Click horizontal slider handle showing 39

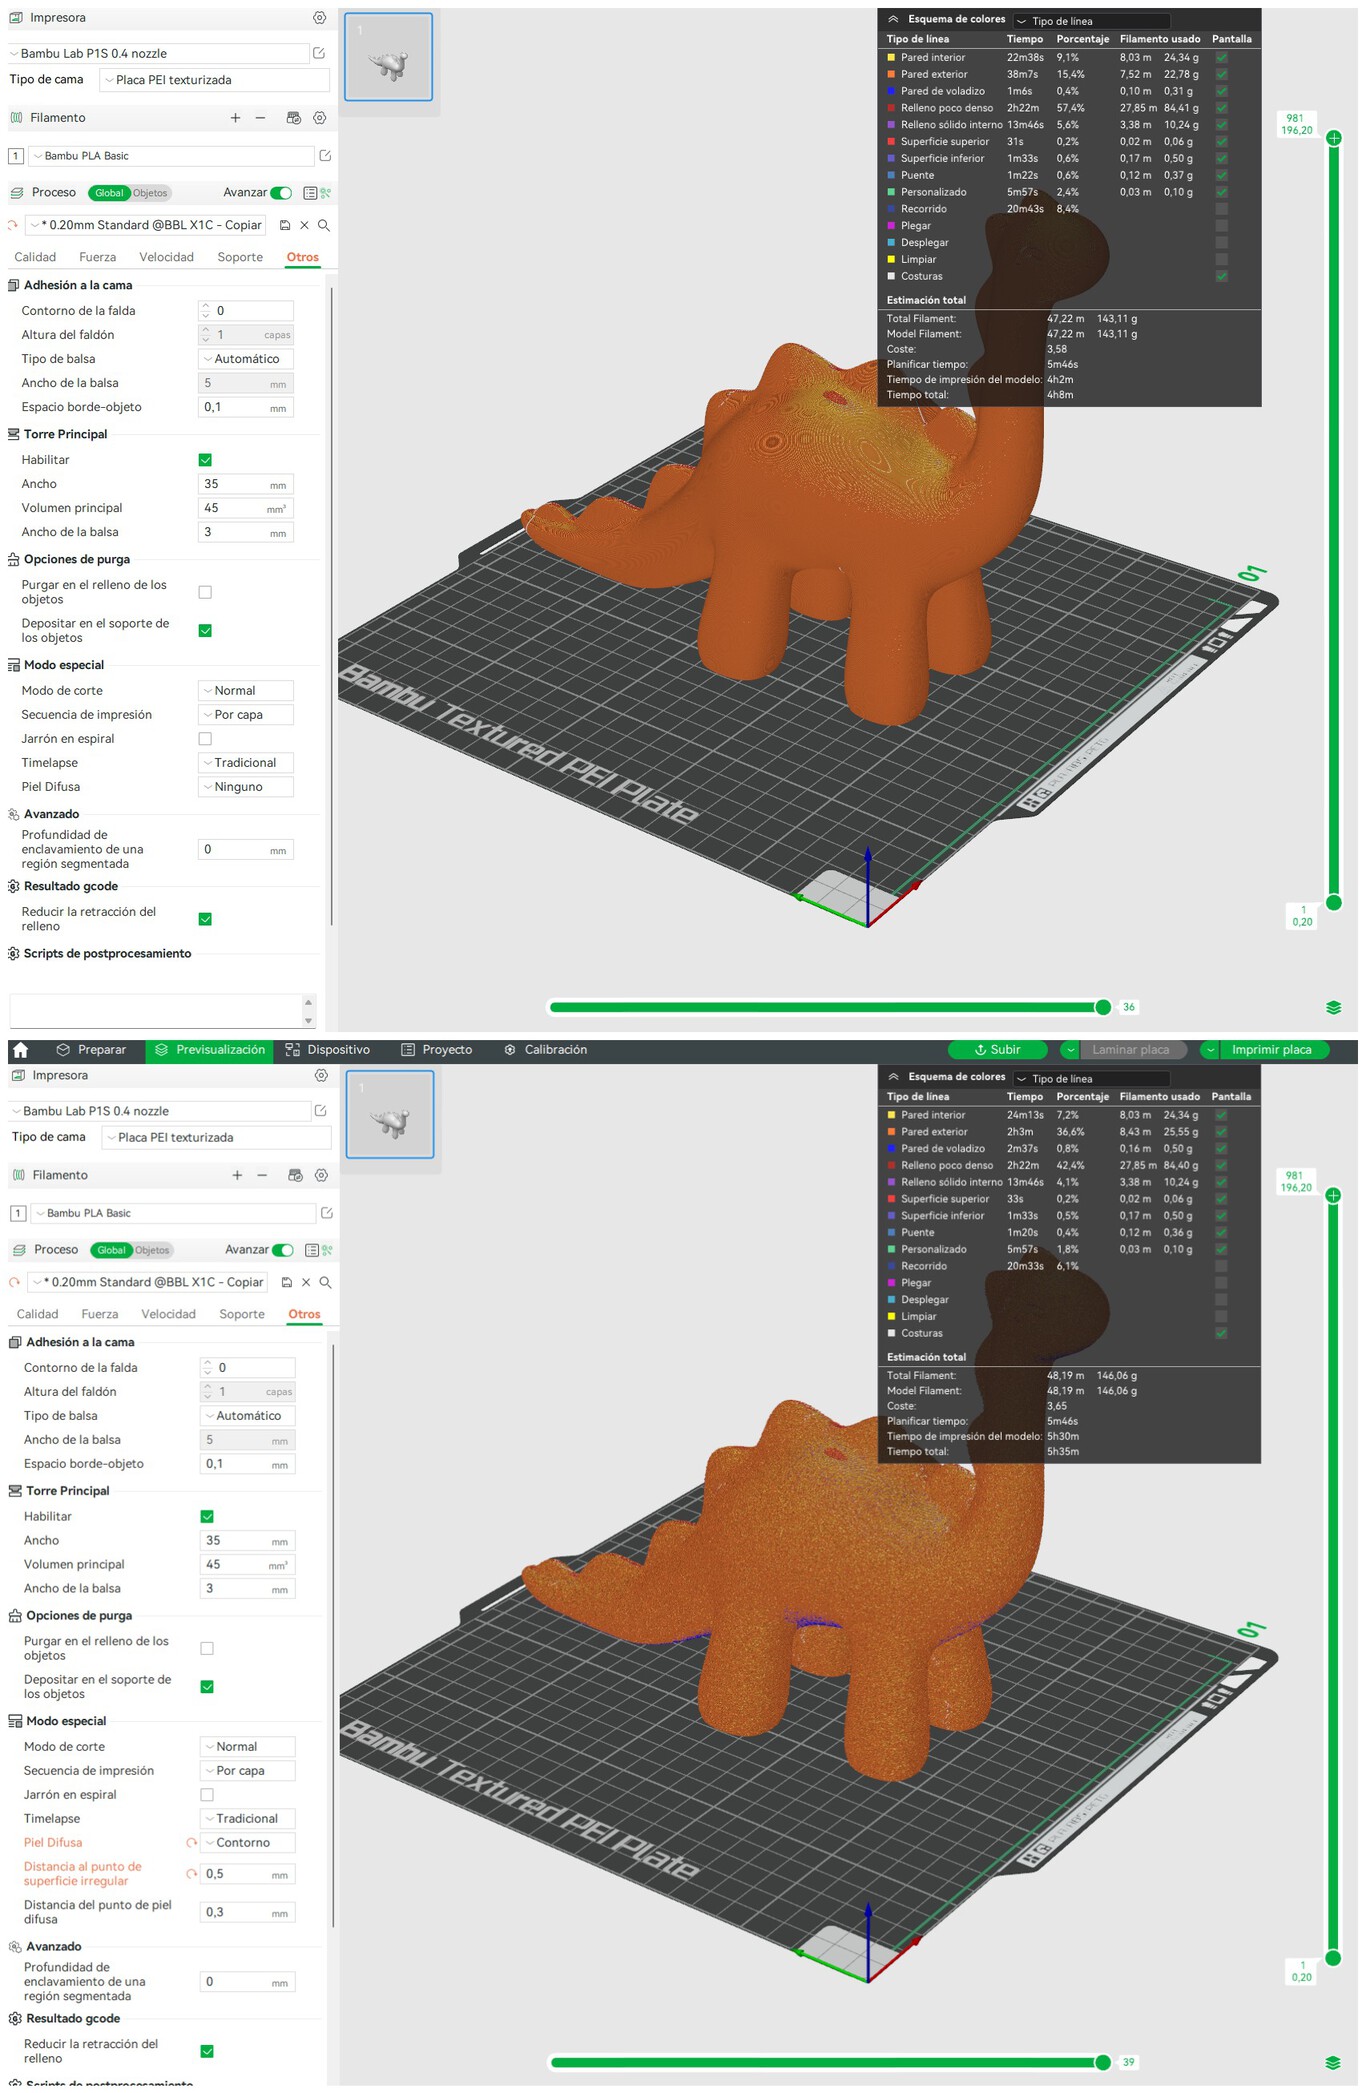click(1103, 2062)
